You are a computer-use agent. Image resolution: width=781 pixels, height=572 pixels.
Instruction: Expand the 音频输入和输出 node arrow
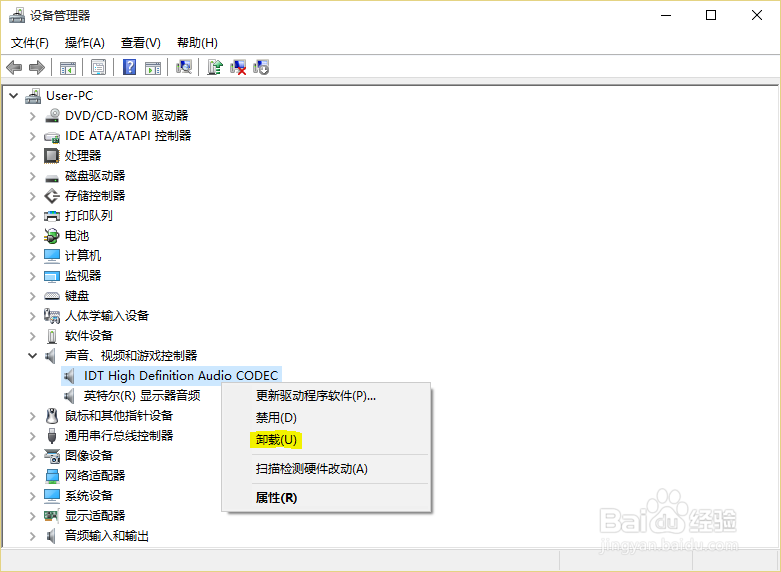[32, 536]
